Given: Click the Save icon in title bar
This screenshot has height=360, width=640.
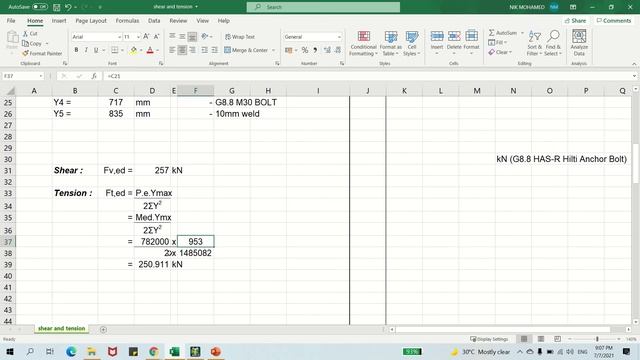Looking at the screenshot, I should [x=57, y=7].
